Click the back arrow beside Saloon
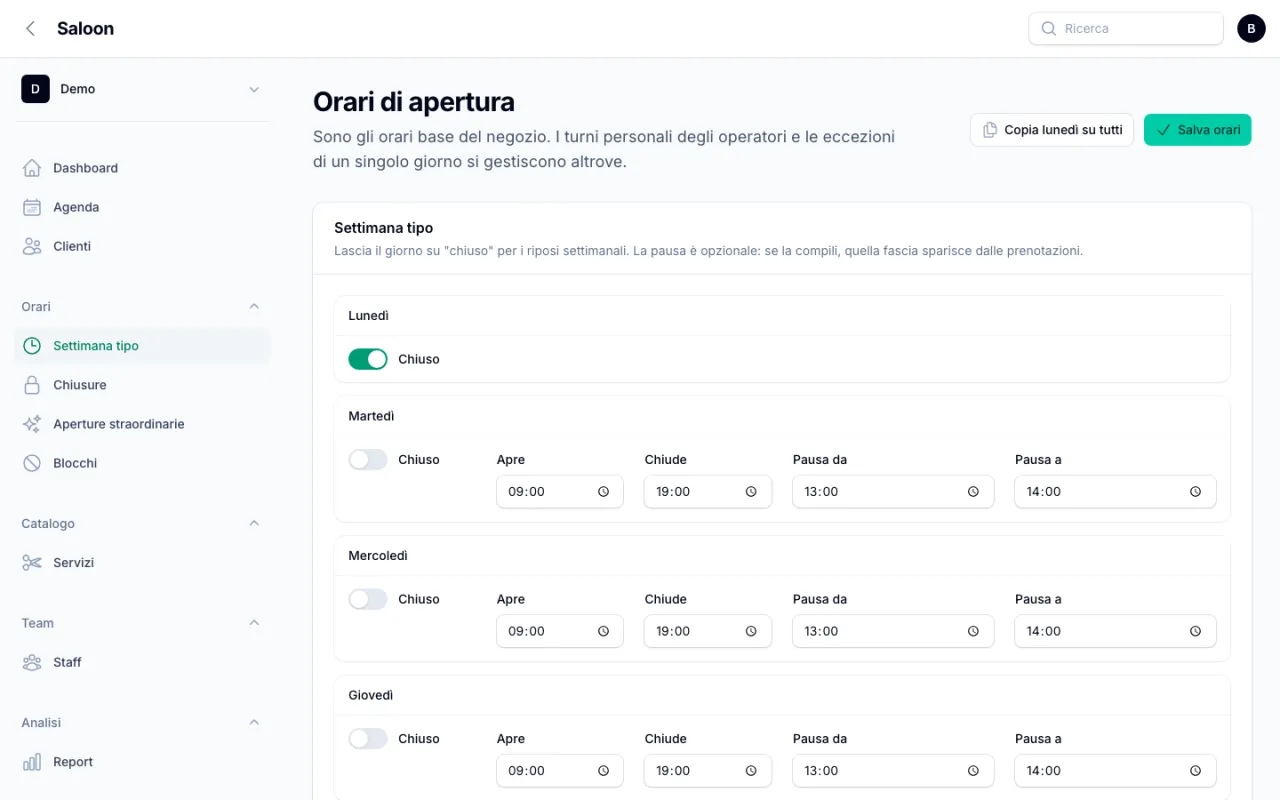Image resolution: width=1280 pixels, height=800 pixels. tap(31, 29)
